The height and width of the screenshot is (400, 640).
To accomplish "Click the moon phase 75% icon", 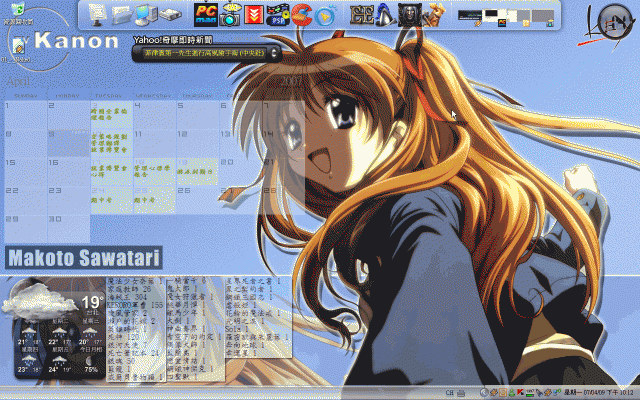I will [x=91, y=362].
